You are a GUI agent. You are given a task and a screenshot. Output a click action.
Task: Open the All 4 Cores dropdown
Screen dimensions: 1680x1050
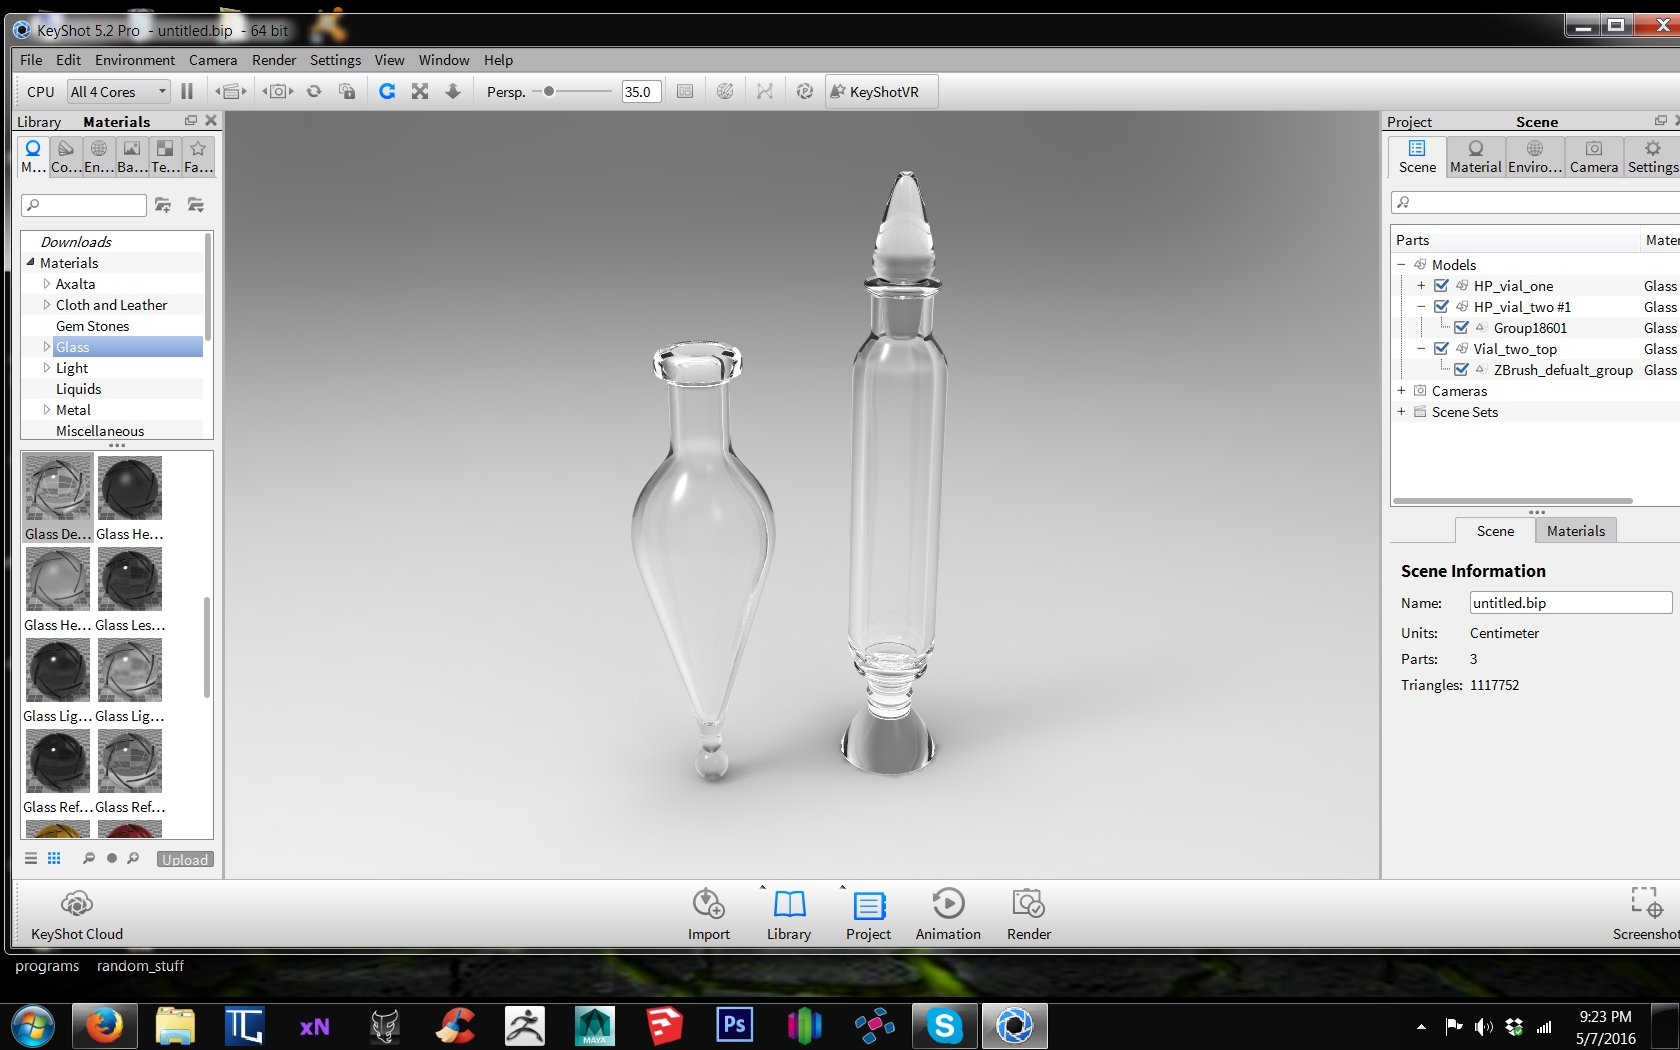click(x=118, y=92)
